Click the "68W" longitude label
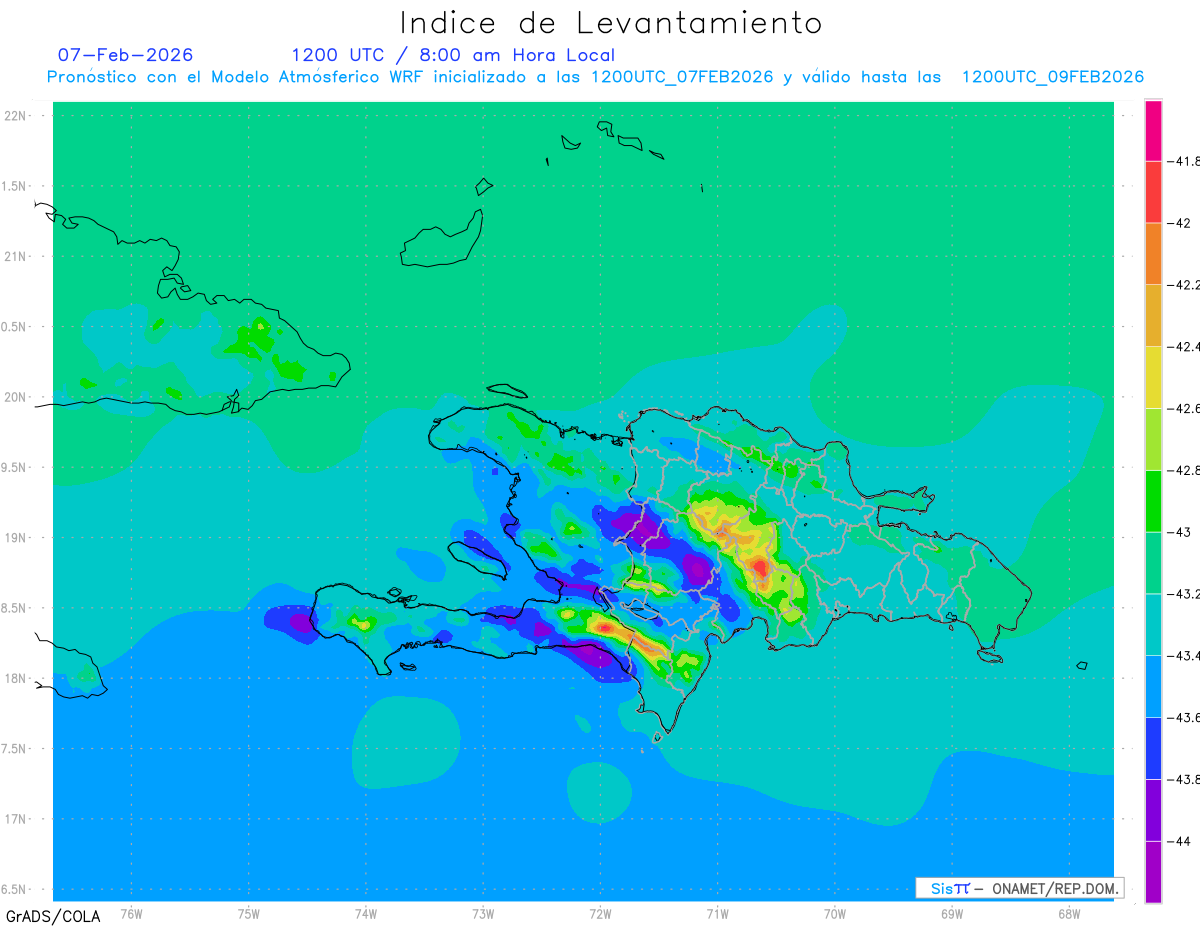This screenshot has width=1200, height=927. click(x=1069, y=913)
